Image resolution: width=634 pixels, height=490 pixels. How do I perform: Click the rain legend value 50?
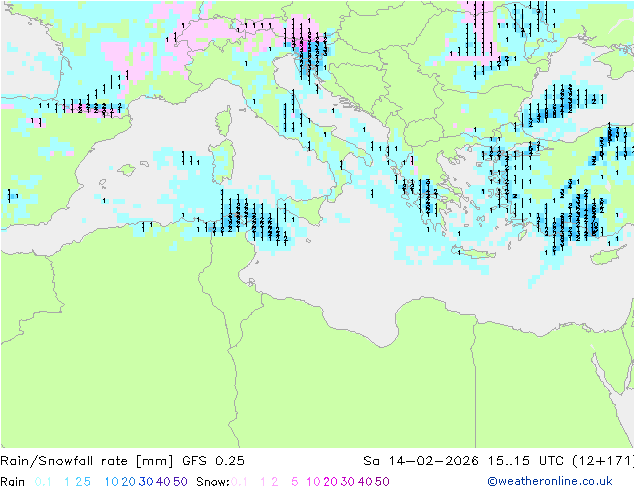180,482
